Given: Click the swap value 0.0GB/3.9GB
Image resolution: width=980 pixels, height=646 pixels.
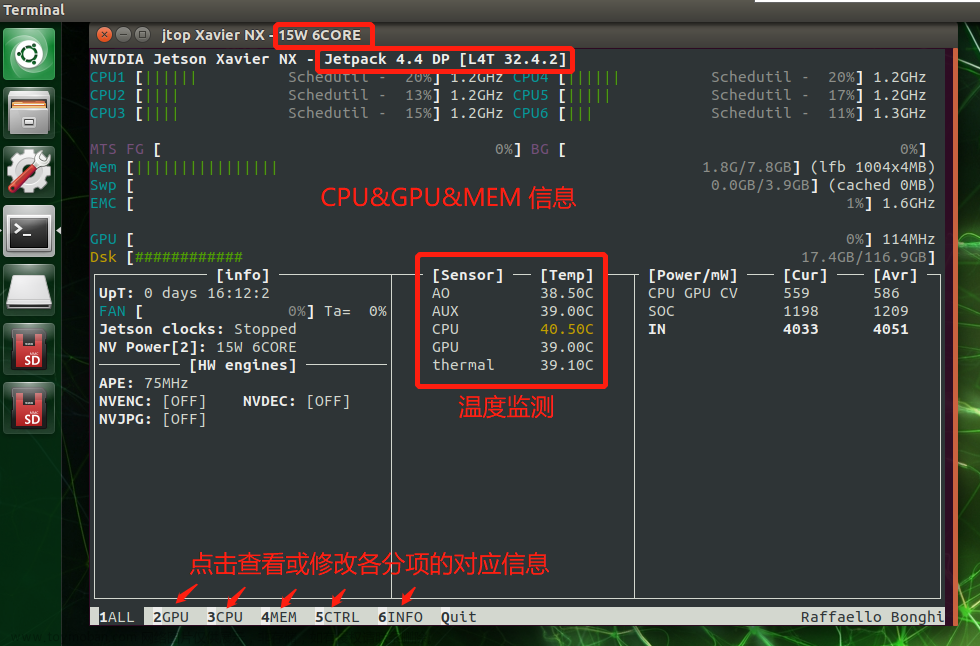Looking at the screenshot, I should (760, 186).
